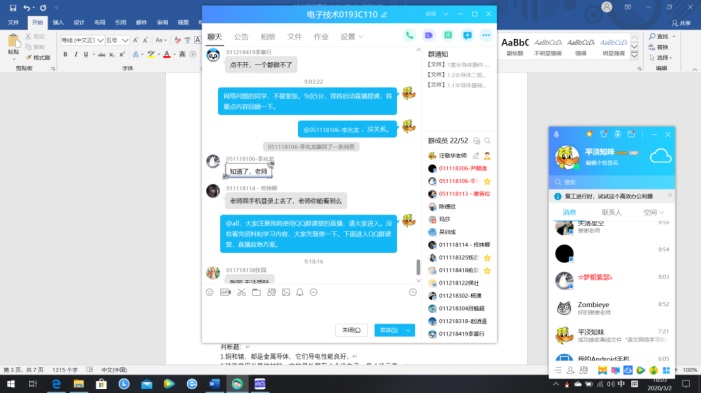Open the emoji picker in chat toolbar
The image size is (702, 394).
tap(210, 292)
